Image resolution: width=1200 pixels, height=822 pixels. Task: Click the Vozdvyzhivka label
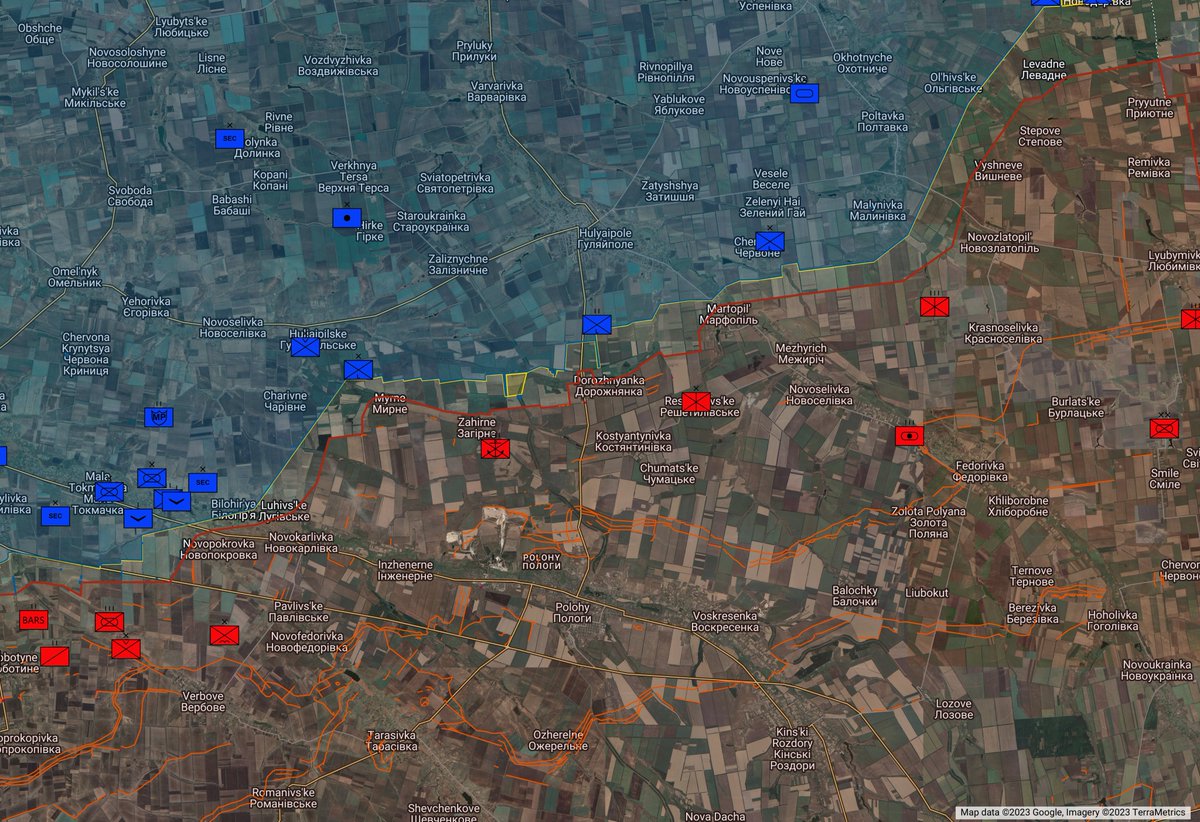click(340, 66)
